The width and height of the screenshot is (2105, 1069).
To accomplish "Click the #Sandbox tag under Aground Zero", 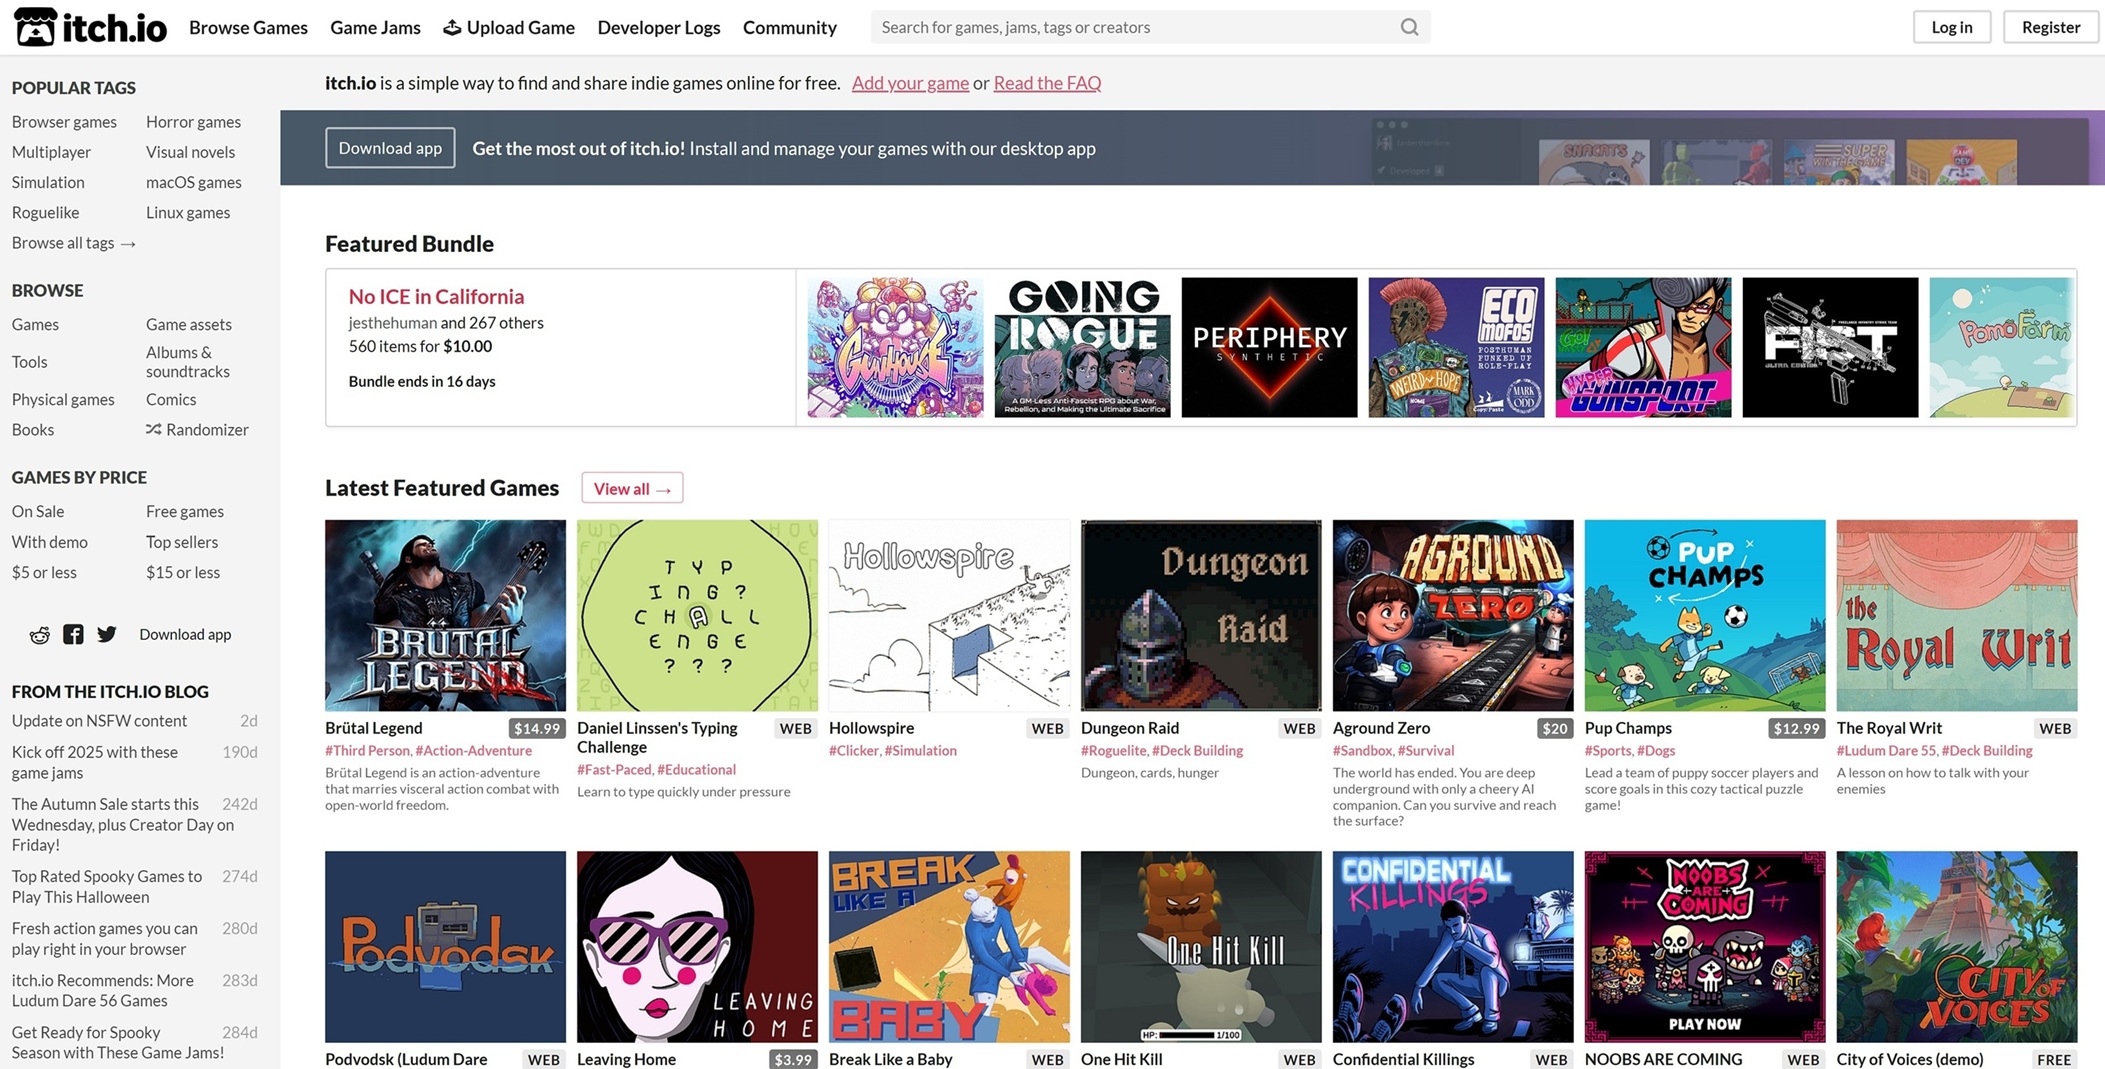I will (1362, 751).
